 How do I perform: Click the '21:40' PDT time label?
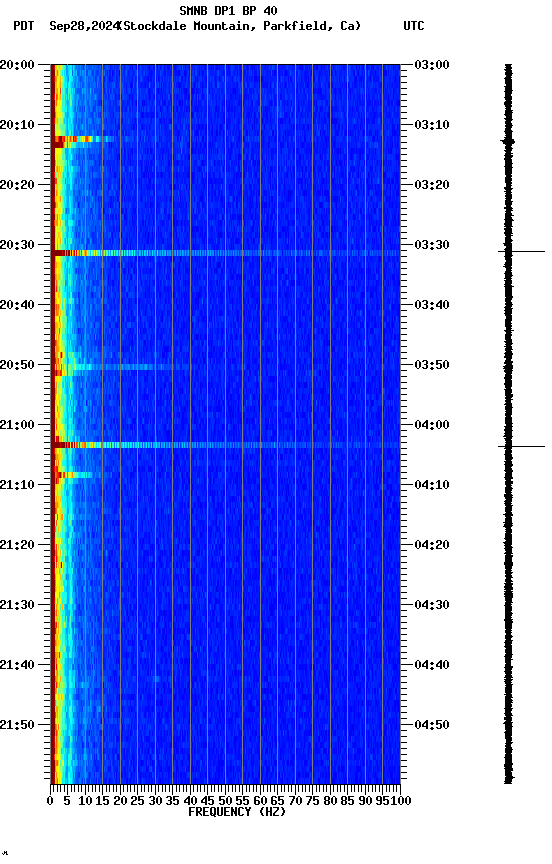pyautogui.click(x=17, y=666)
